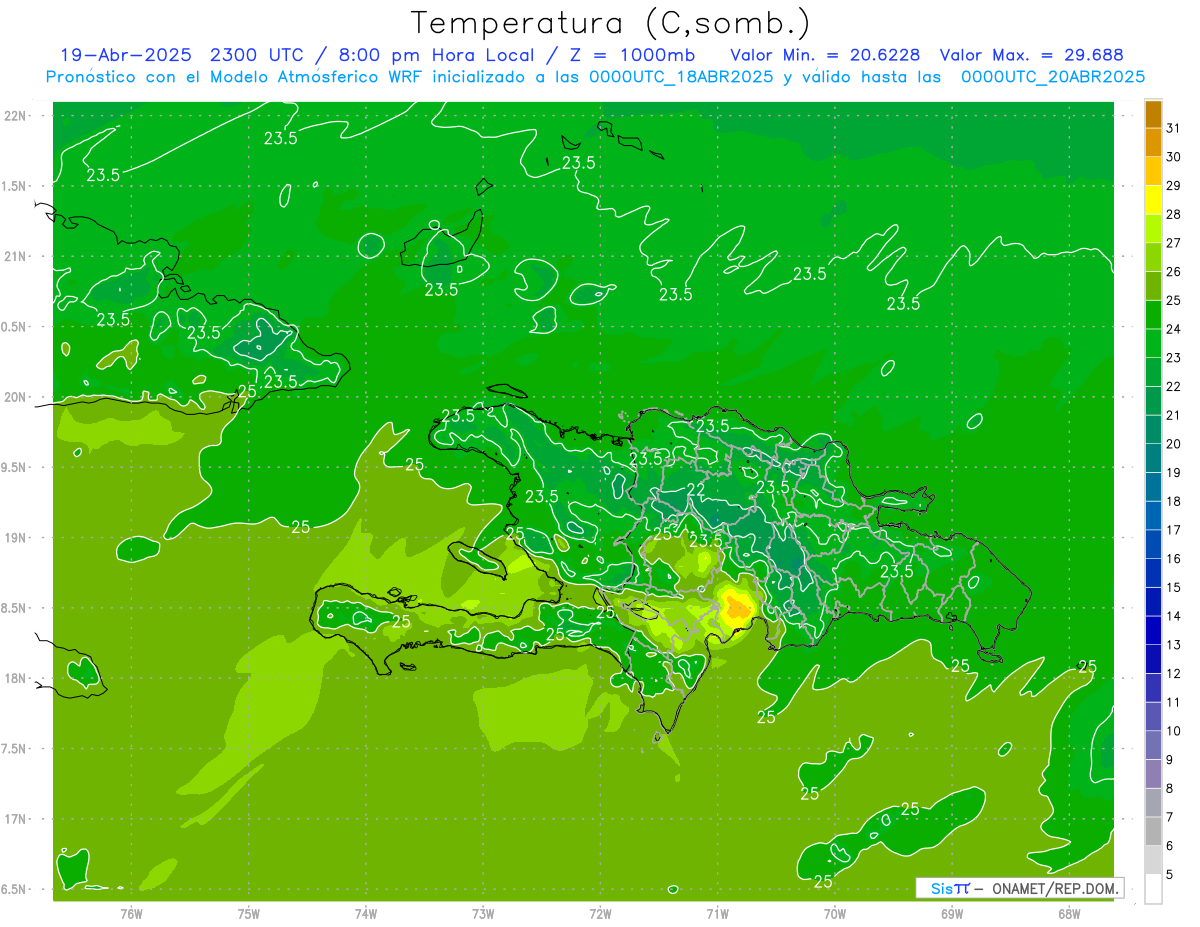Click the '10' colorbar scale label

point(1174,731)
